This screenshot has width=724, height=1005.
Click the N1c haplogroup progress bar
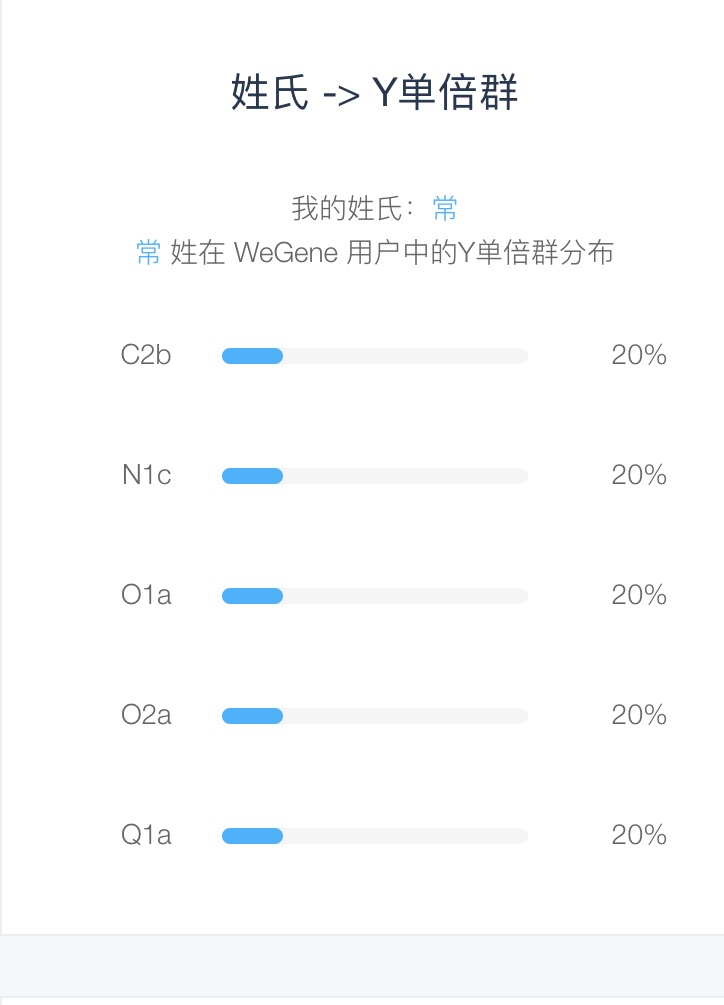pyautogui.click(x=375, y=476)
